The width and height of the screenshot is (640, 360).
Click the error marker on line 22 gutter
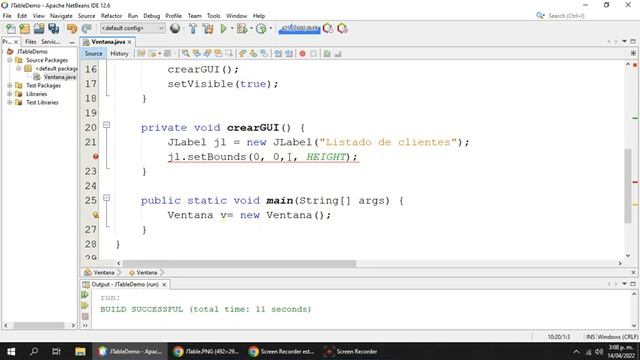coord(96,156)
